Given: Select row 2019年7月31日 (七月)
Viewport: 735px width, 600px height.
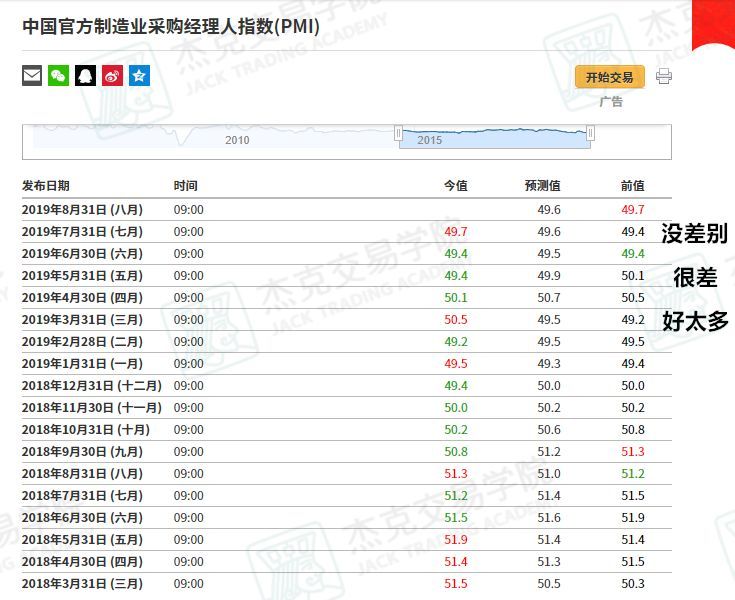Looking at the screenshot, I should 347,232.
